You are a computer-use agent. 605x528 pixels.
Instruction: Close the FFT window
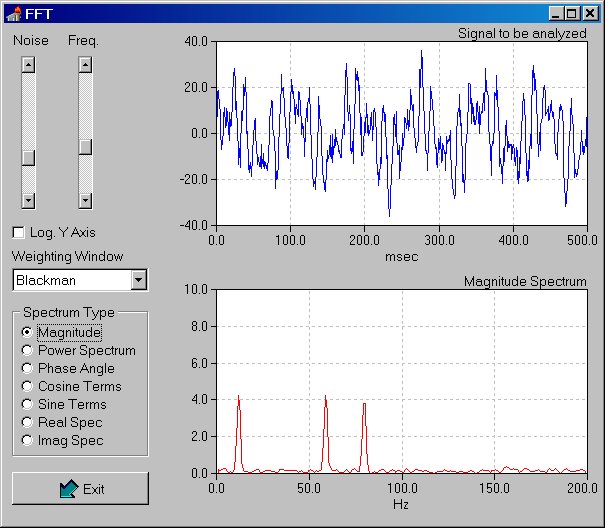coord(590,14)
